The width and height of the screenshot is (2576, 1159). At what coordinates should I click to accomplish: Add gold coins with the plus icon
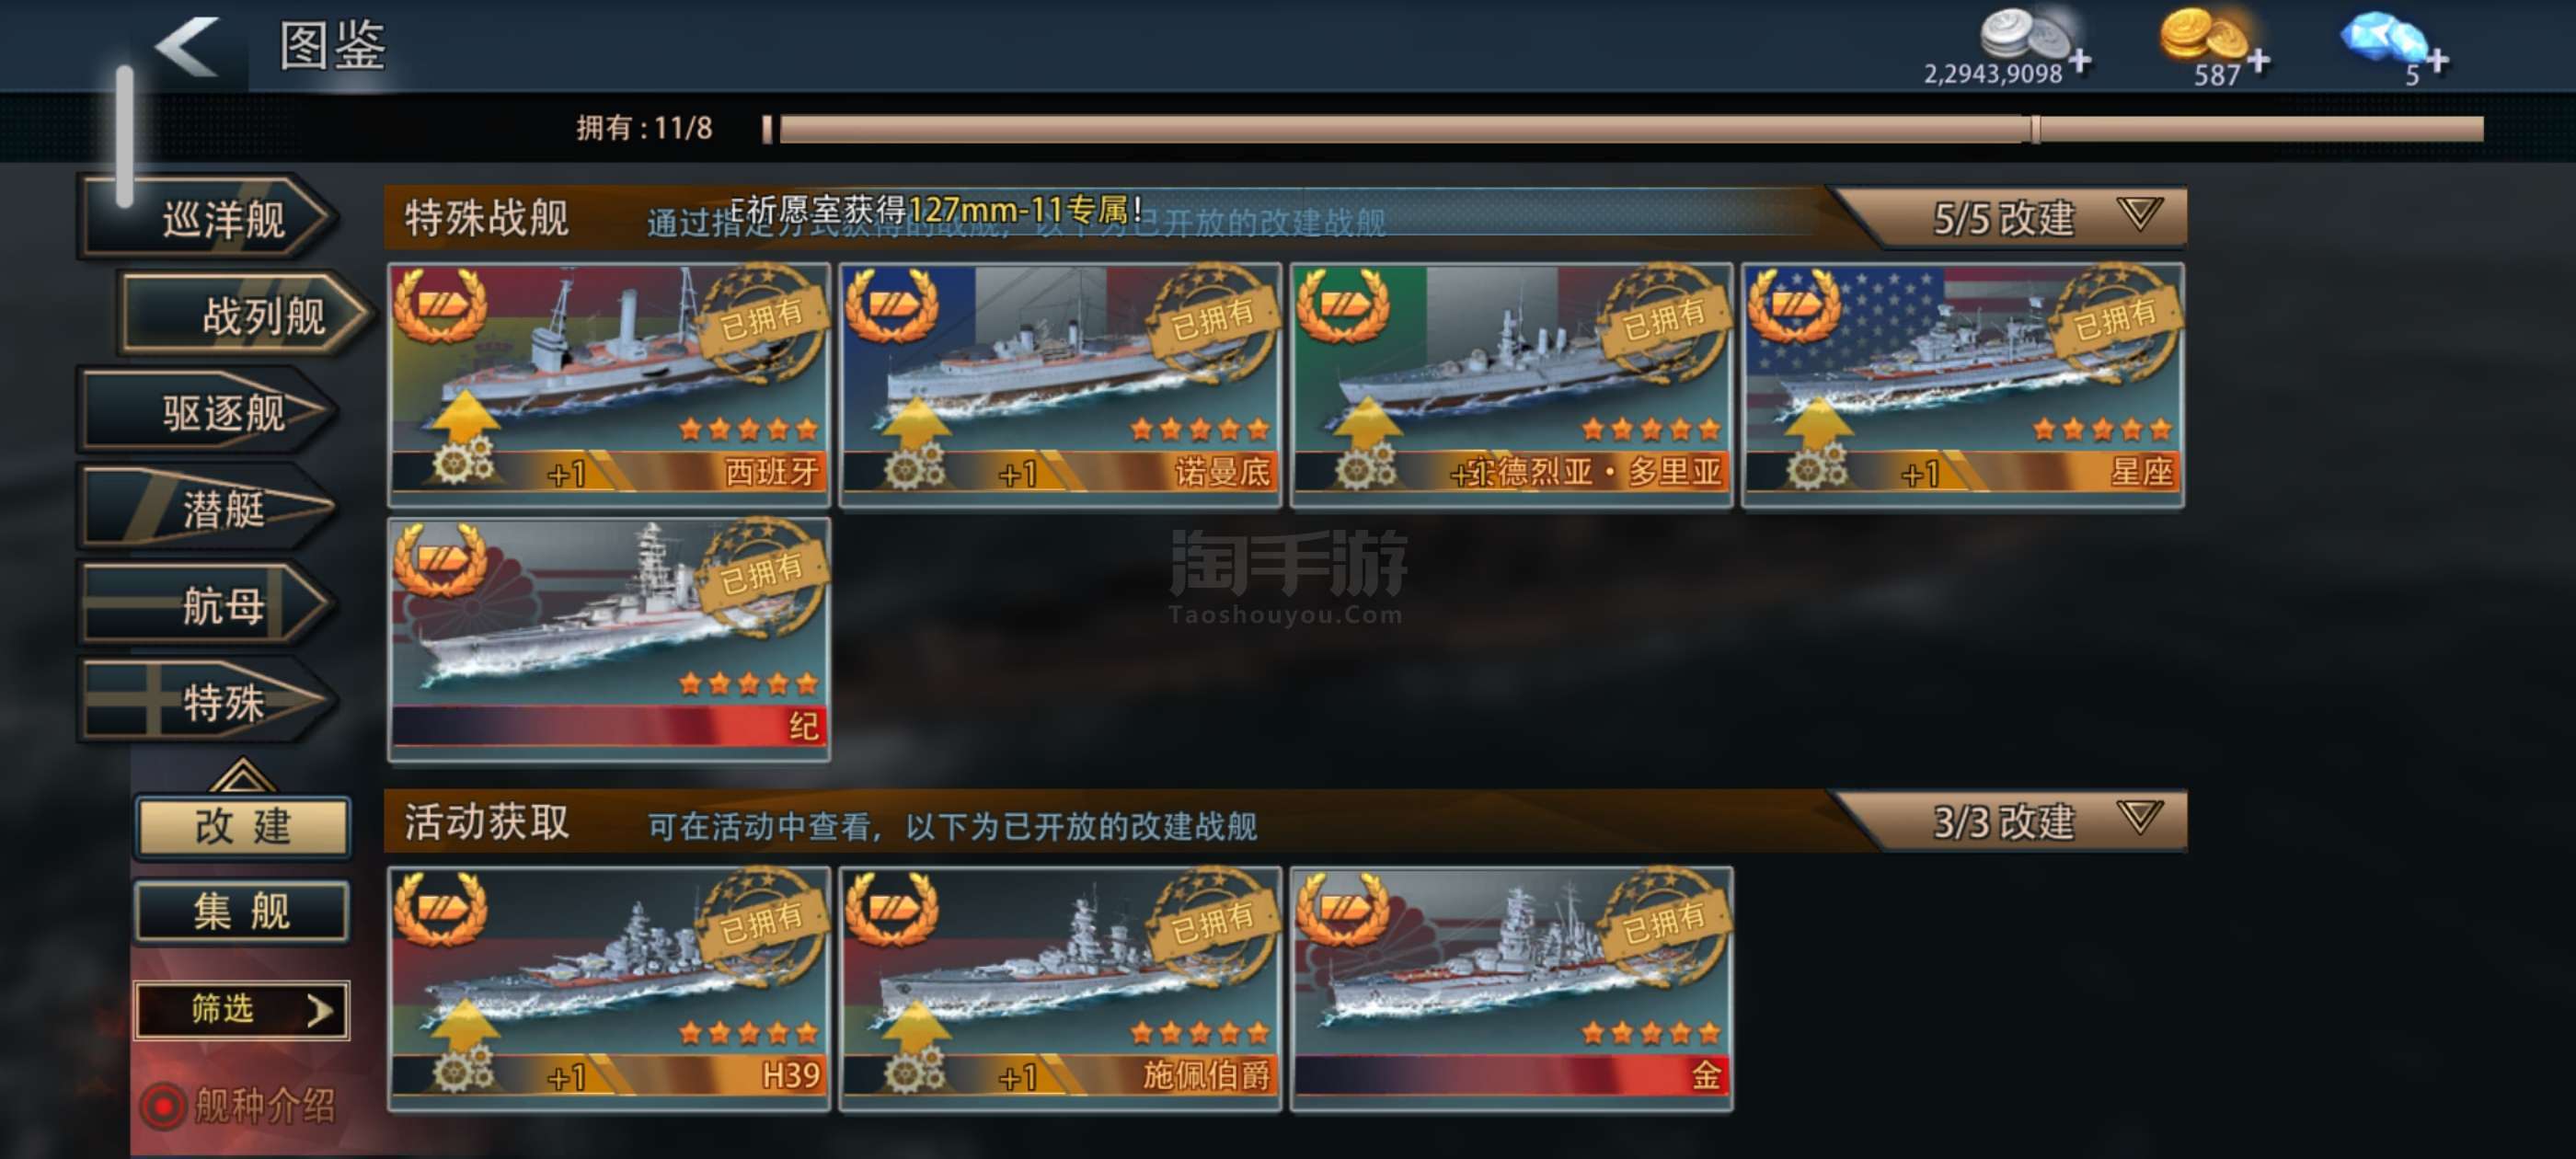pyautogui.click(x=2259, y=61)
